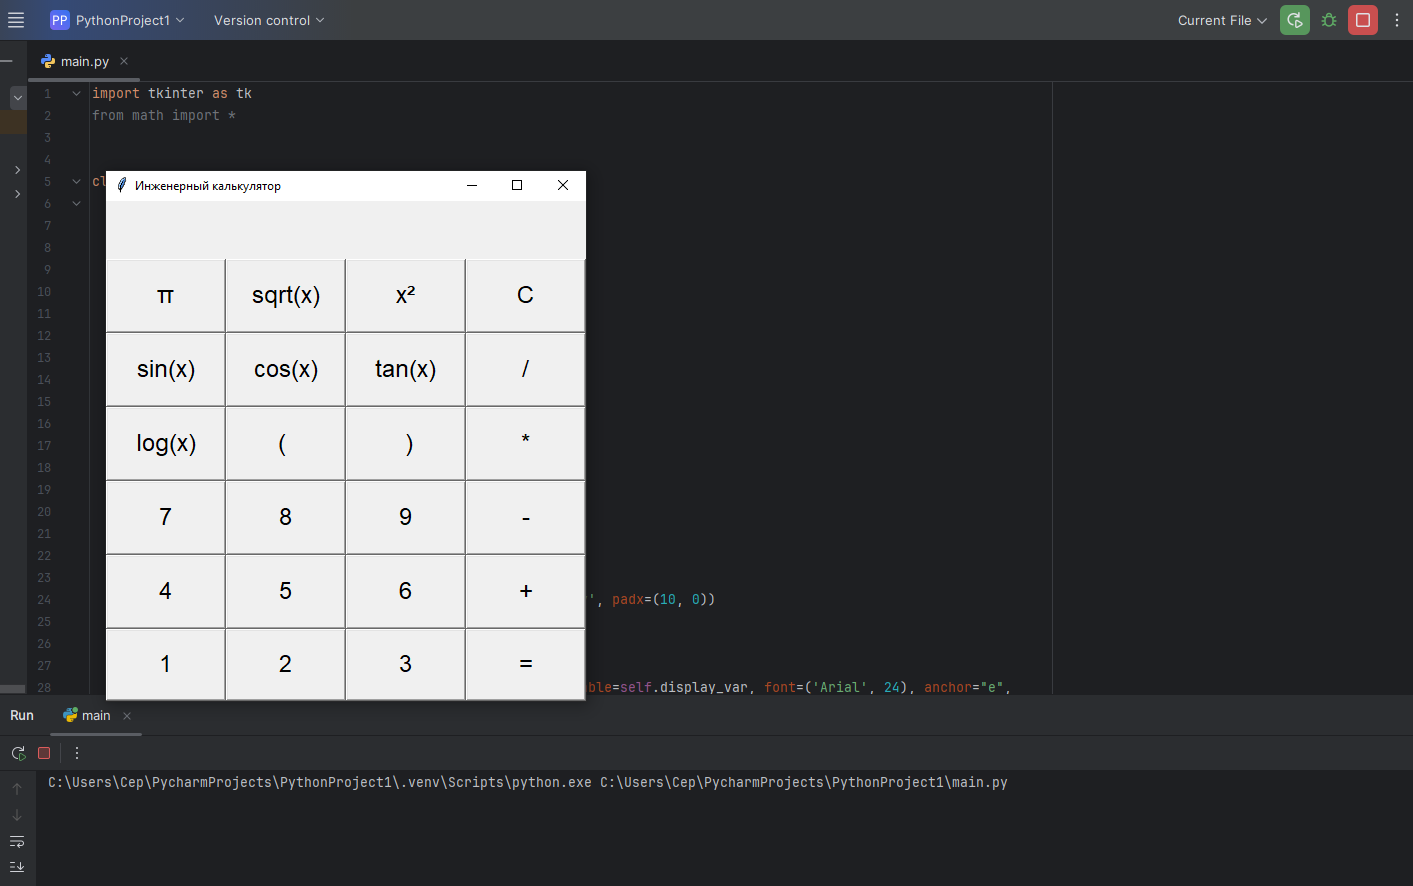Collapse the import block at line 1
Viewport: 1413px width, 886px height.
(76, 93)
